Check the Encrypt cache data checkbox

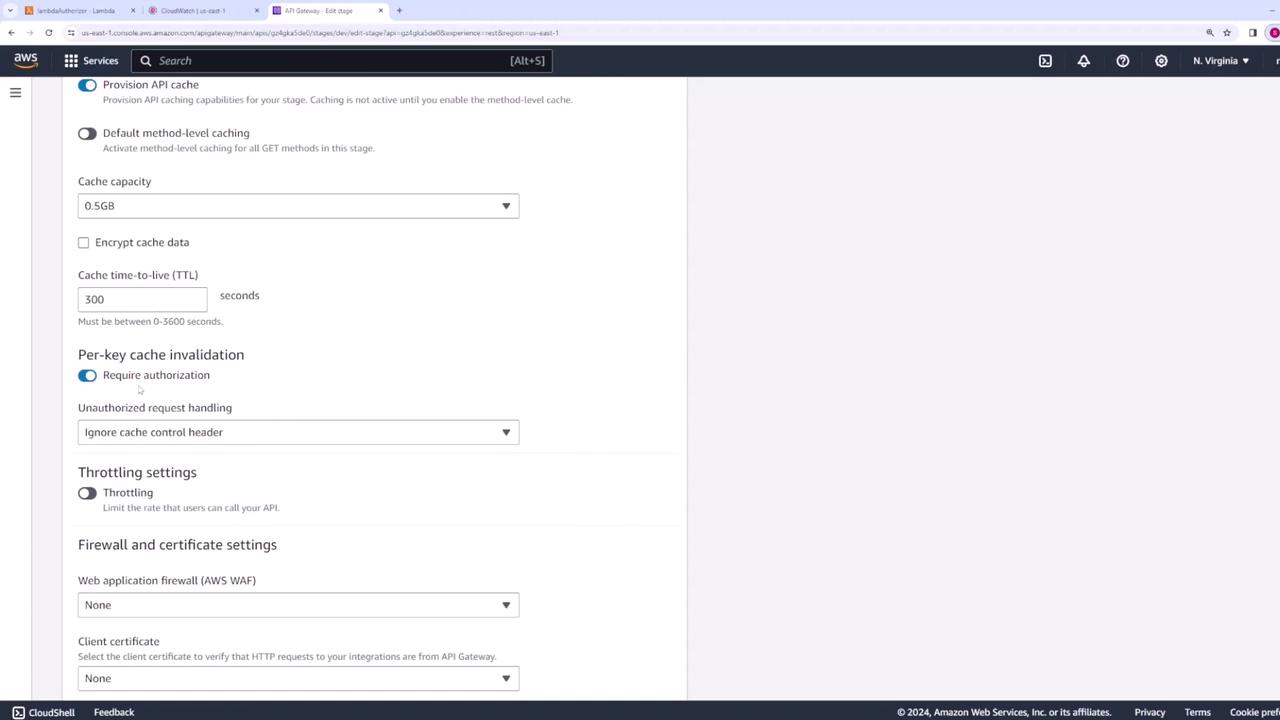pos(84,242)
